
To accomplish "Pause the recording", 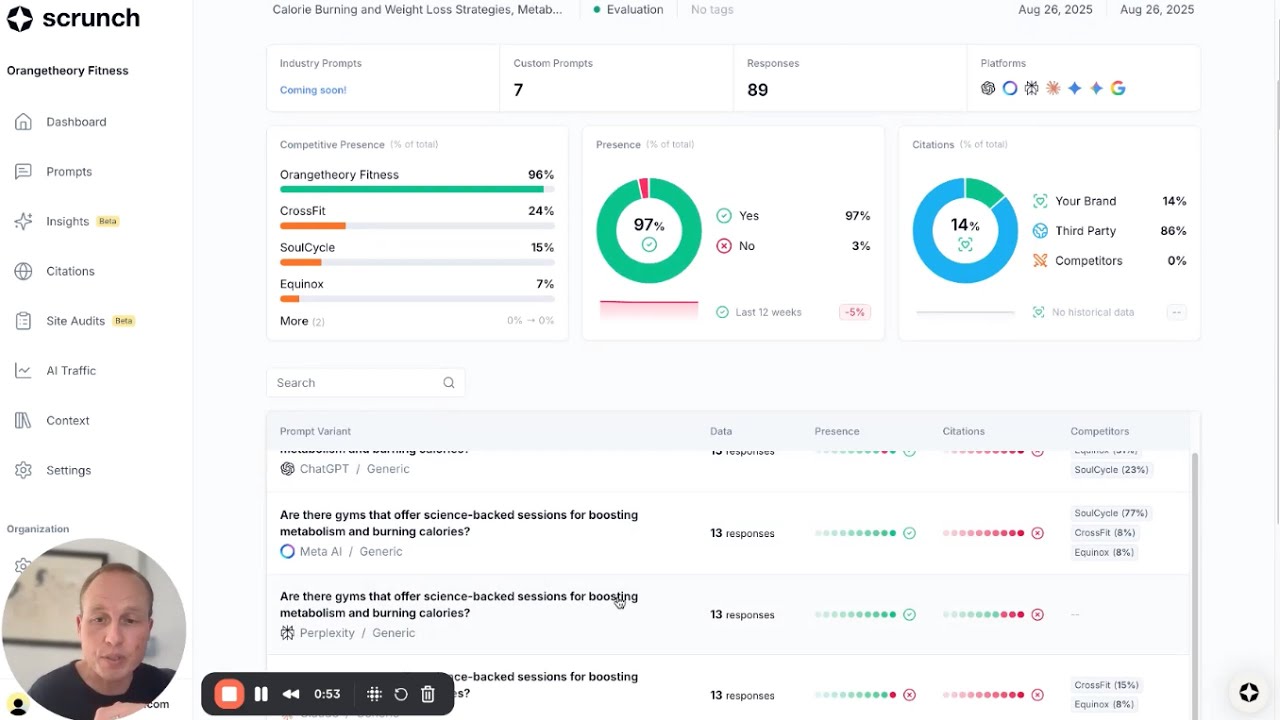I will [261, 694].
